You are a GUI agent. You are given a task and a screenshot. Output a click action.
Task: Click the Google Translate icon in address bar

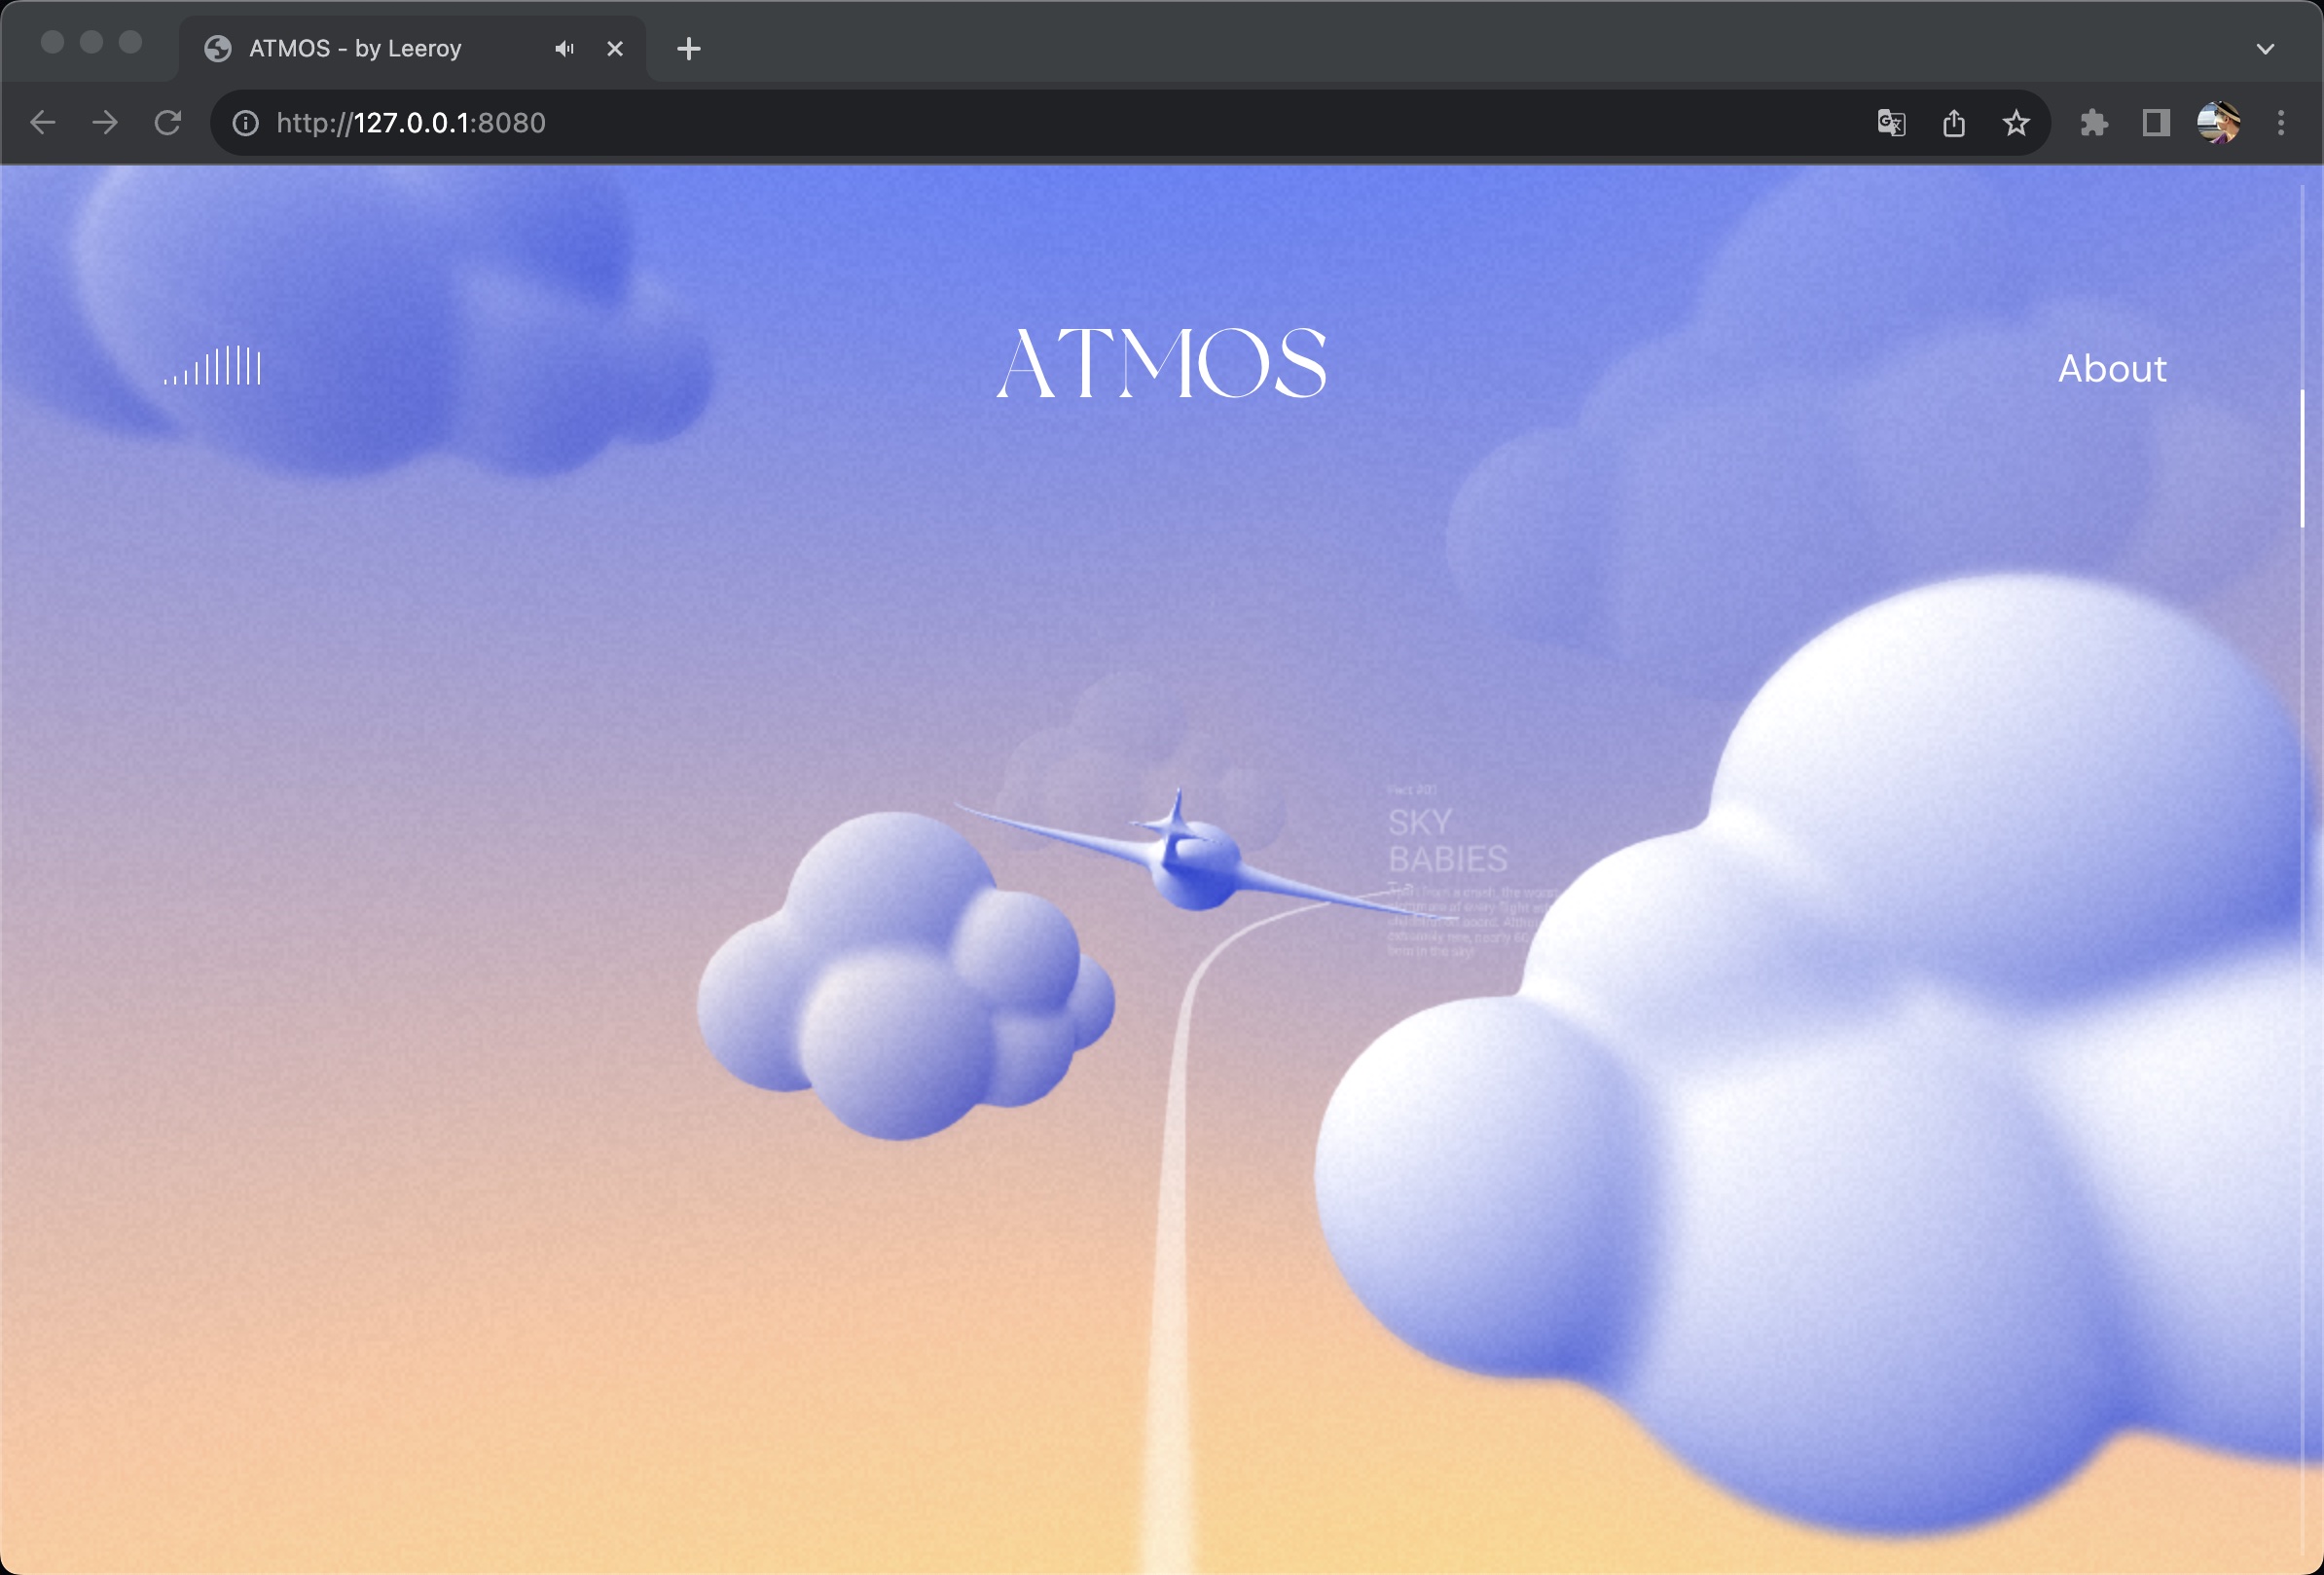[x=1891, y=123]
